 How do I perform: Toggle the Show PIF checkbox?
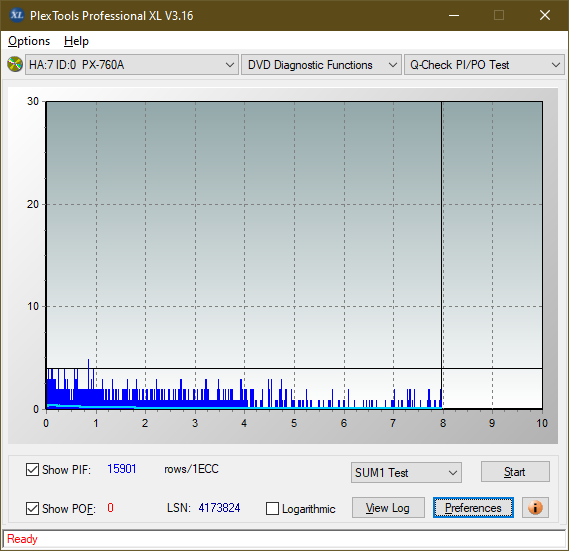32,469
